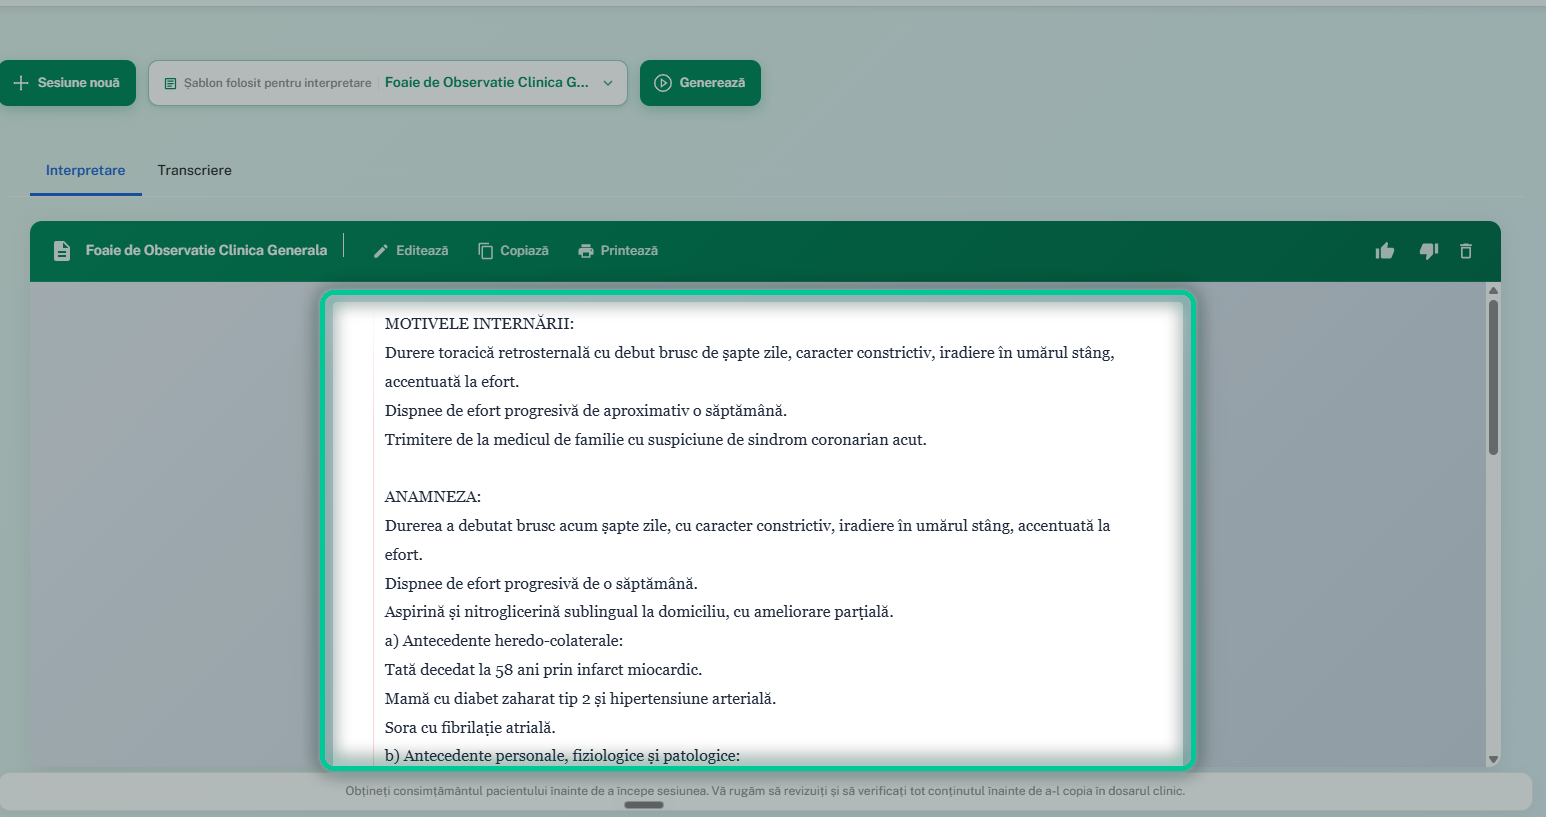Click the scroll down arrow of document
Image resolution: width=1546 pixels, height=817 pixels.
coord(1493,760)
